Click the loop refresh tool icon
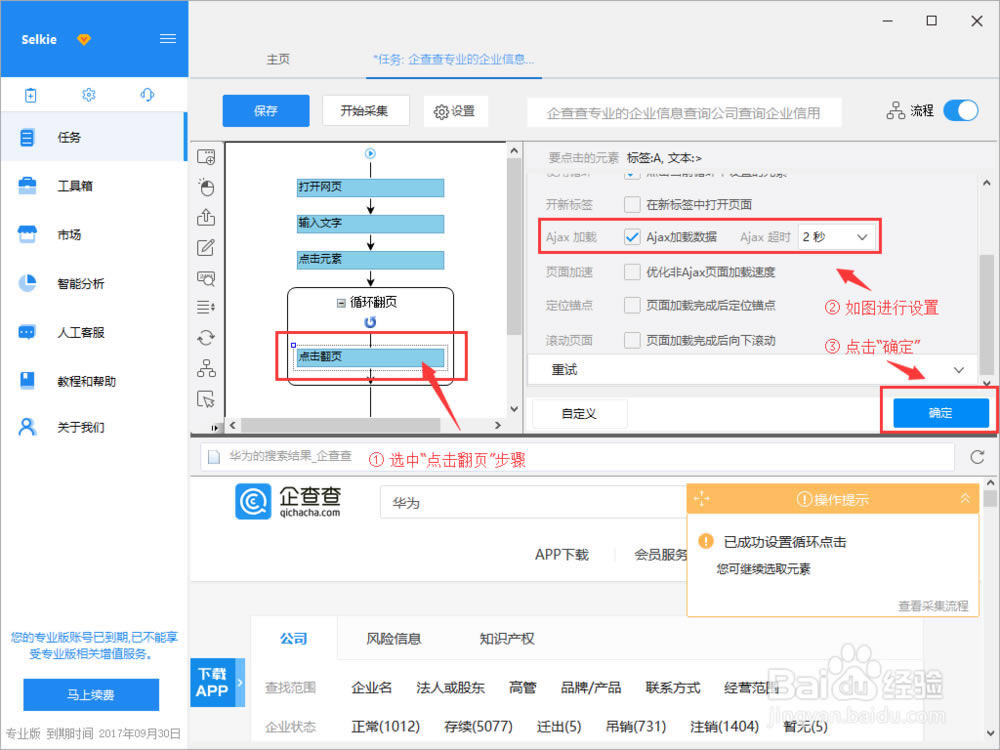Screen dimensions: 1000x750 point(206,338)
